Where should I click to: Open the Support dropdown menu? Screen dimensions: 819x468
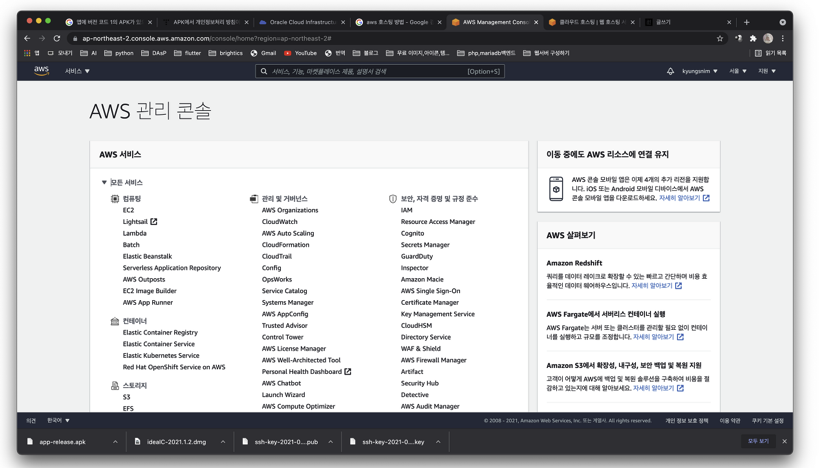coord(767,71)
